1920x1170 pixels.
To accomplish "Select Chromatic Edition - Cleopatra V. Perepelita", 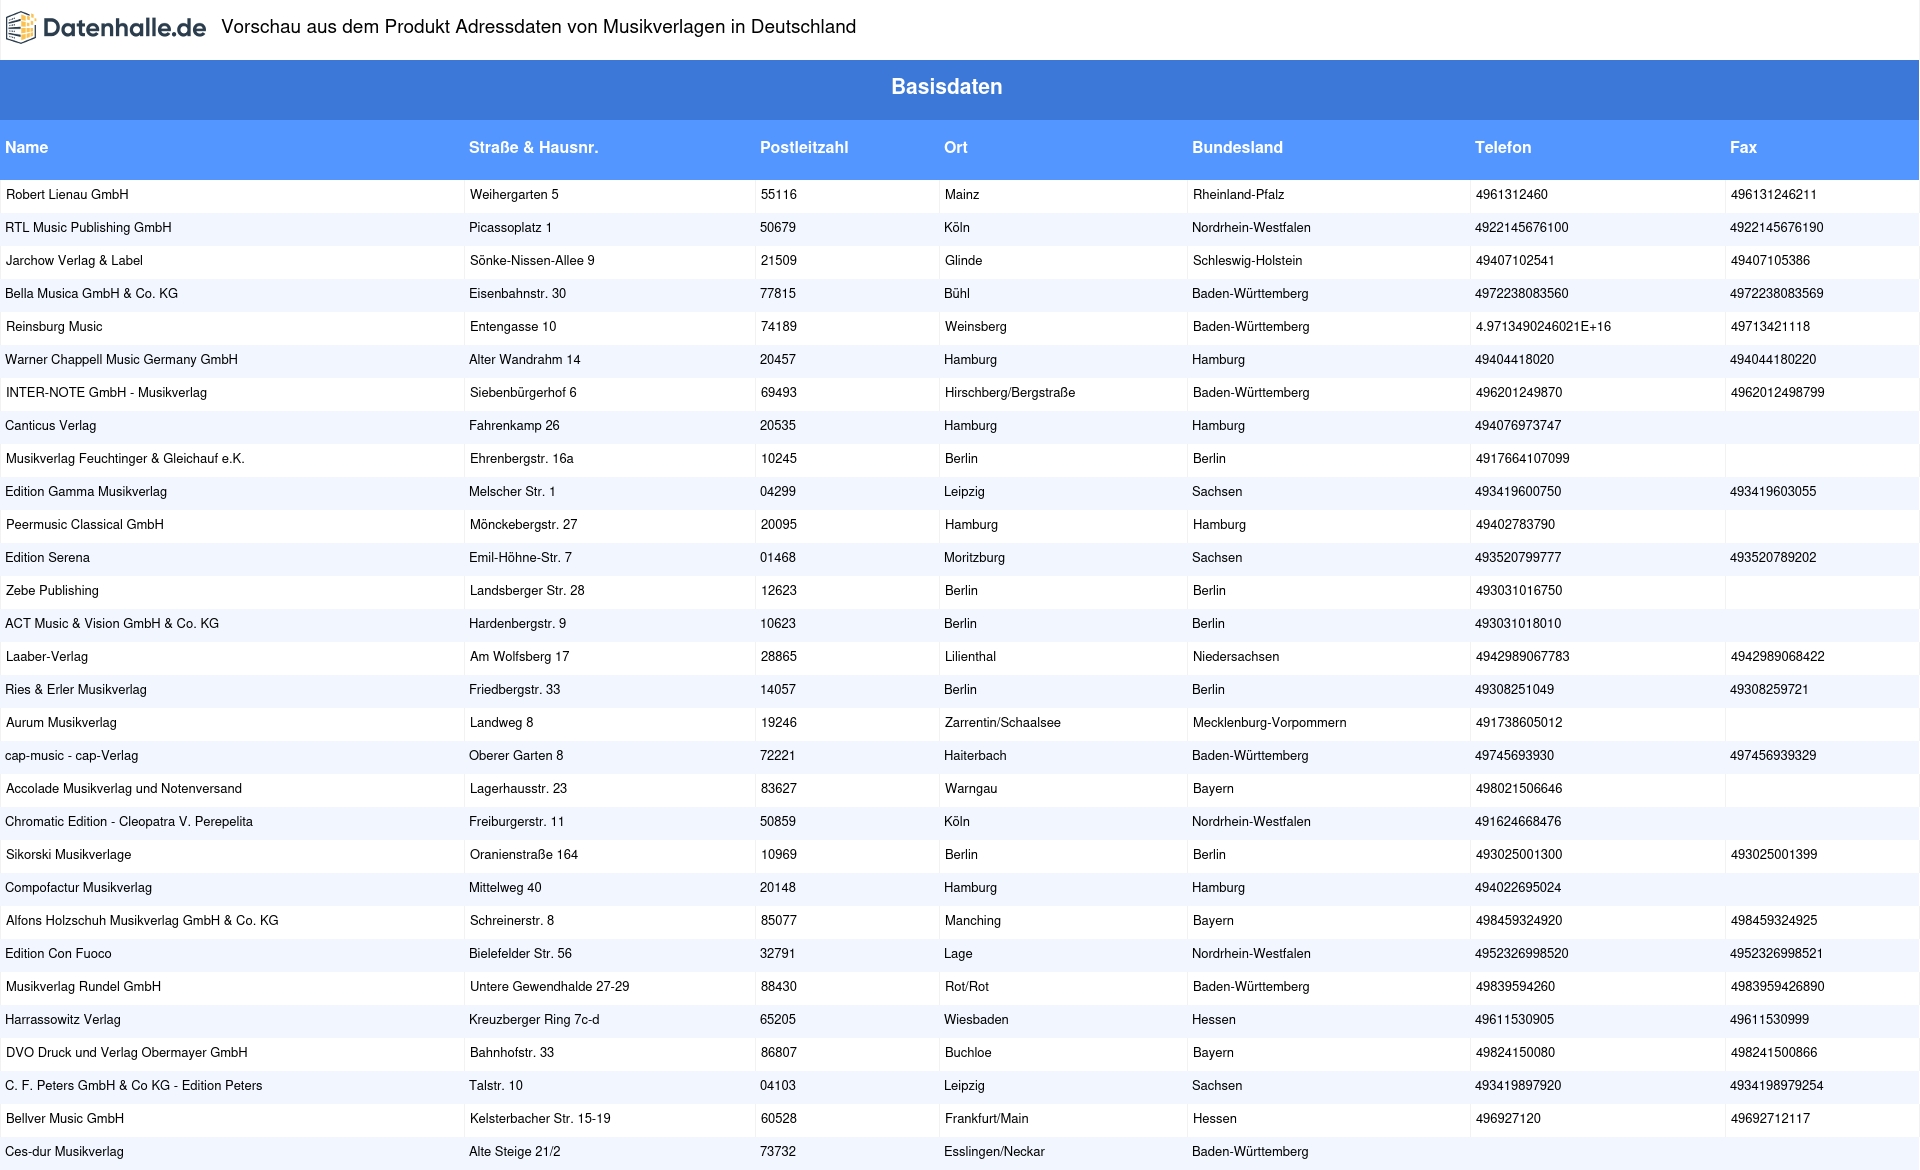I will pos(129,822).
